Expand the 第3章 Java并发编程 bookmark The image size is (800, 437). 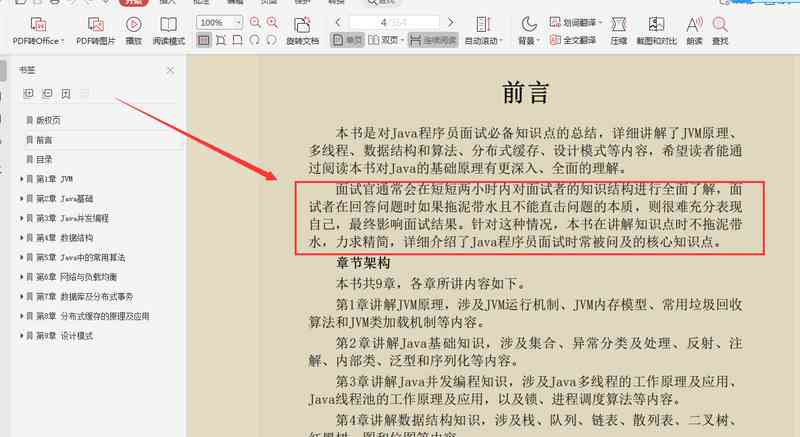point(21,218)
